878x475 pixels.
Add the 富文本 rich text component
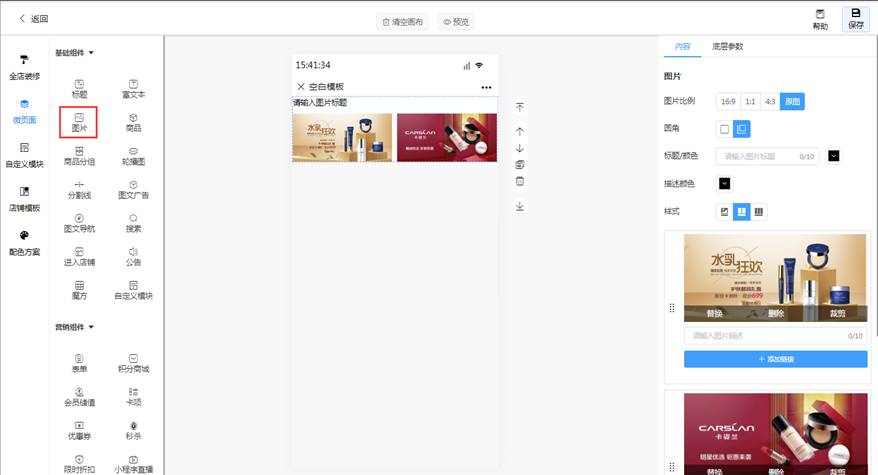point(133,89)
